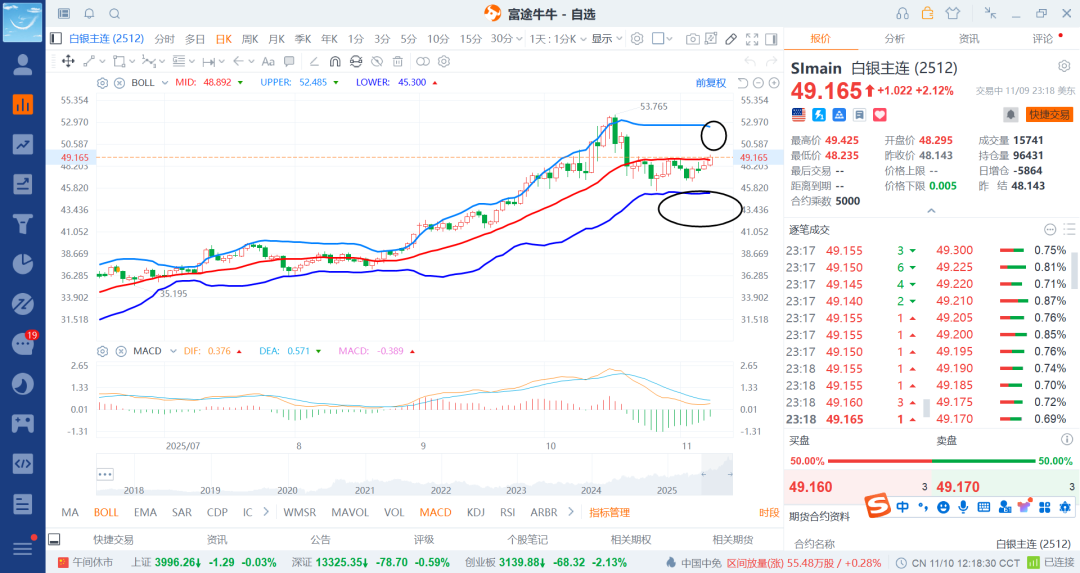Open price alert bell for silver
The height and width of the screenshot is (573, 1080).
pyautogui.click(x=1010, y=114)
